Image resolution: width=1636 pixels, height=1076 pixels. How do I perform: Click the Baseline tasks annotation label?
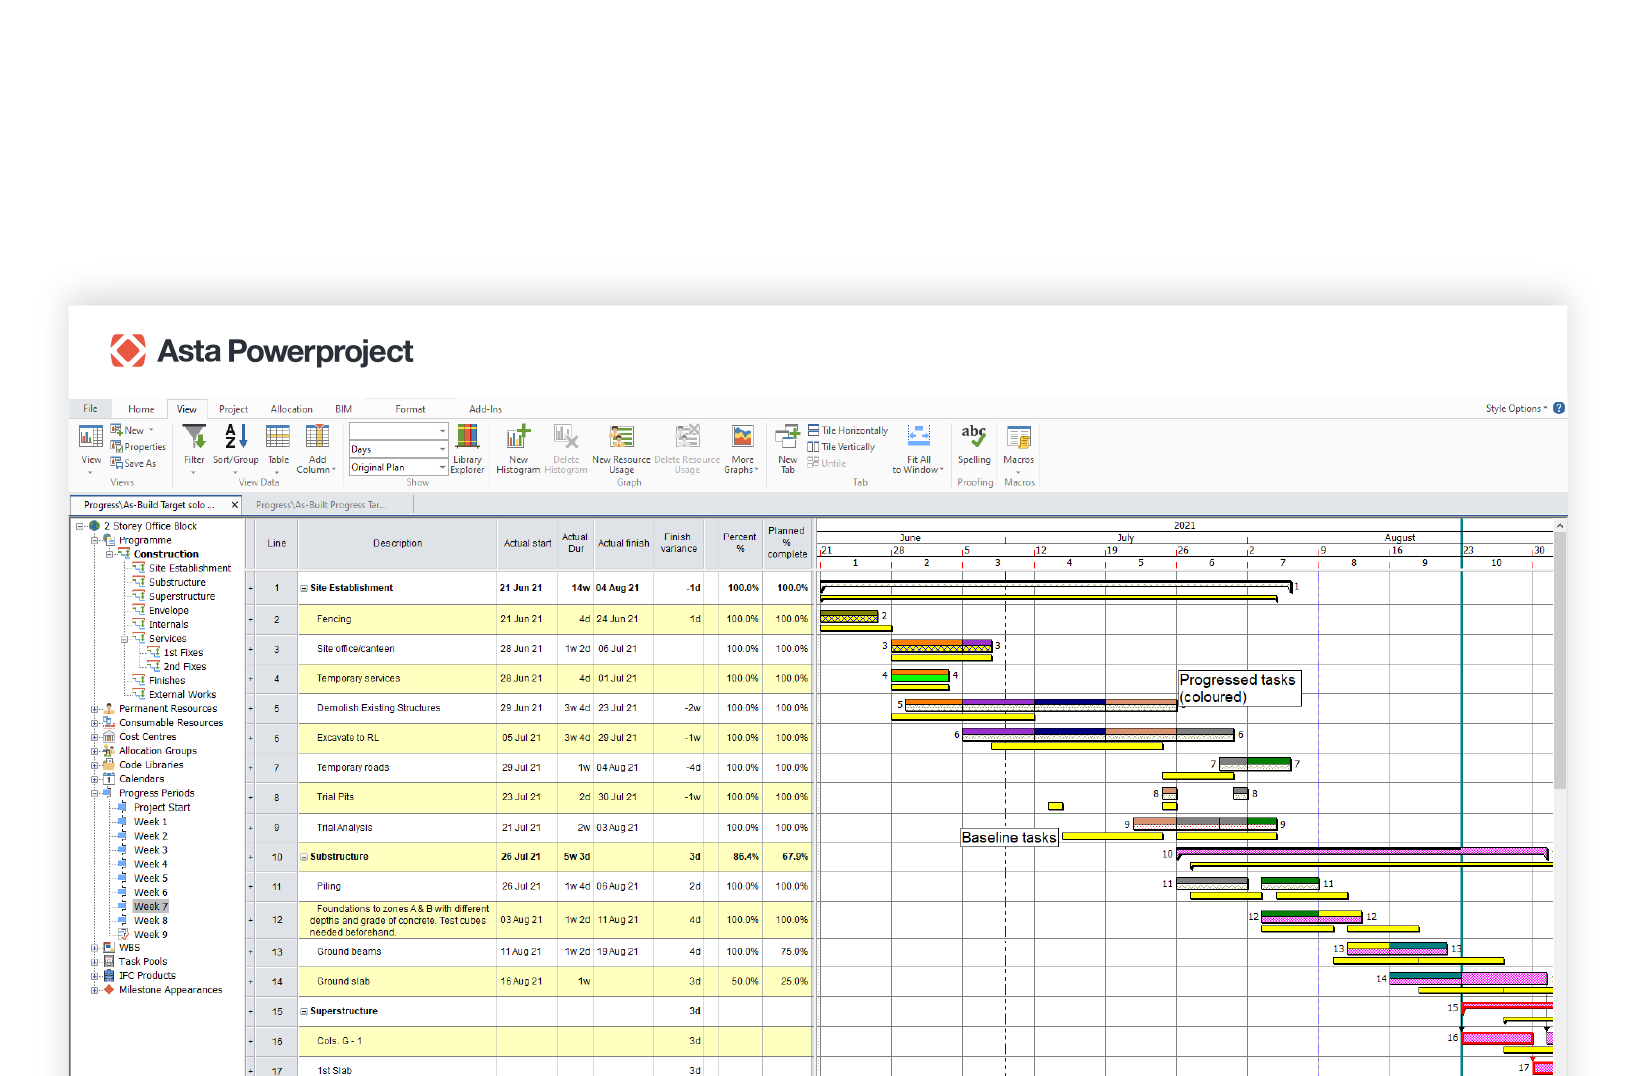pyautogui.click(x=1009, y=838)
